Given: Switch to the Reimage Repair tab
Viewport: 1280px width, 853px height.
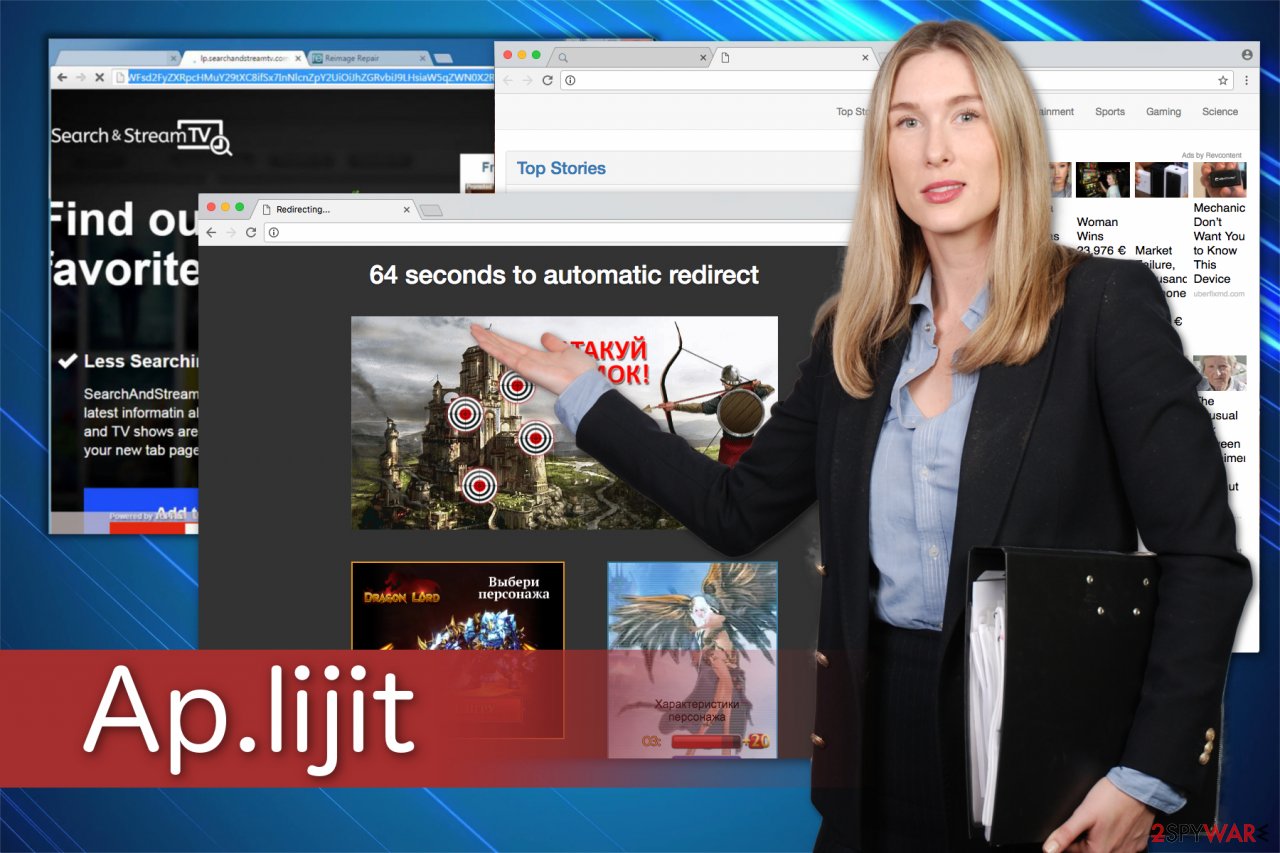Looking at the screenshot, I should [370, 58].
